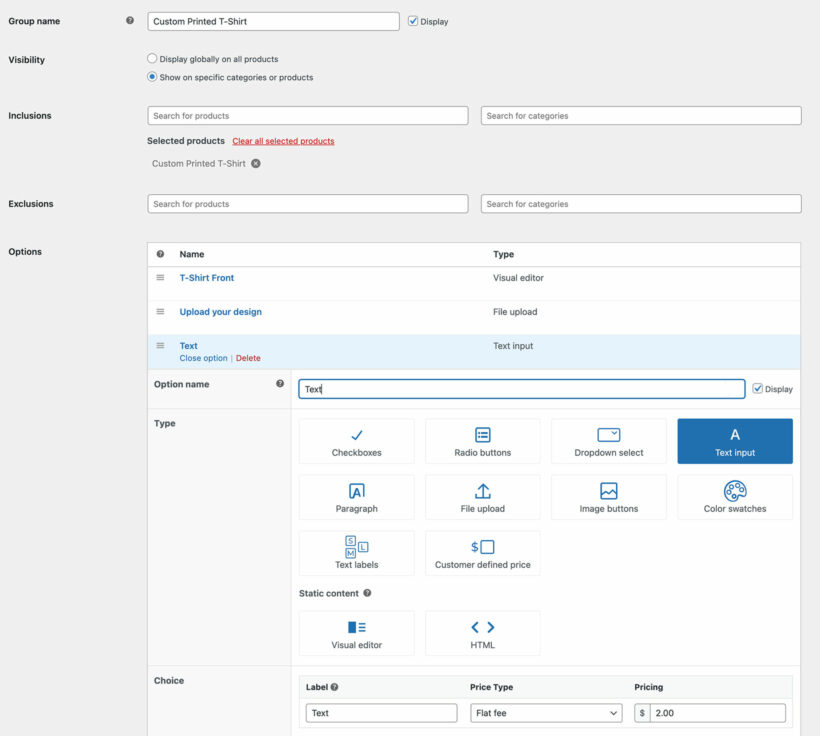
Task: Expand the T-Shirt Front option row
Action: pyautogui.click(x=207, y=278)
